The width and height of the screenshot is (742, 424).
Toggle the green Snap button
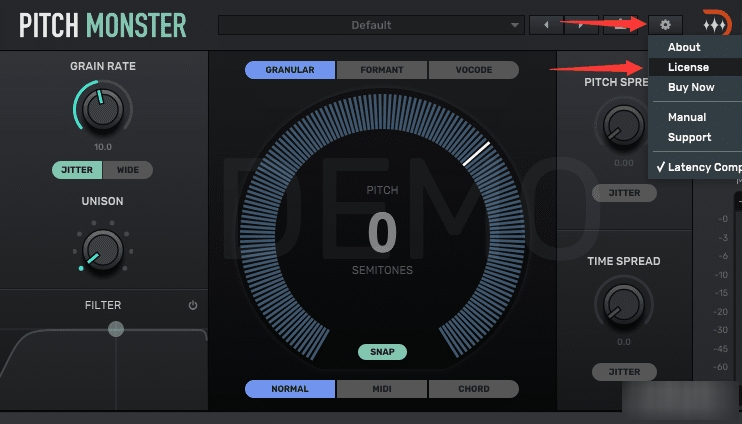point(383,352)
